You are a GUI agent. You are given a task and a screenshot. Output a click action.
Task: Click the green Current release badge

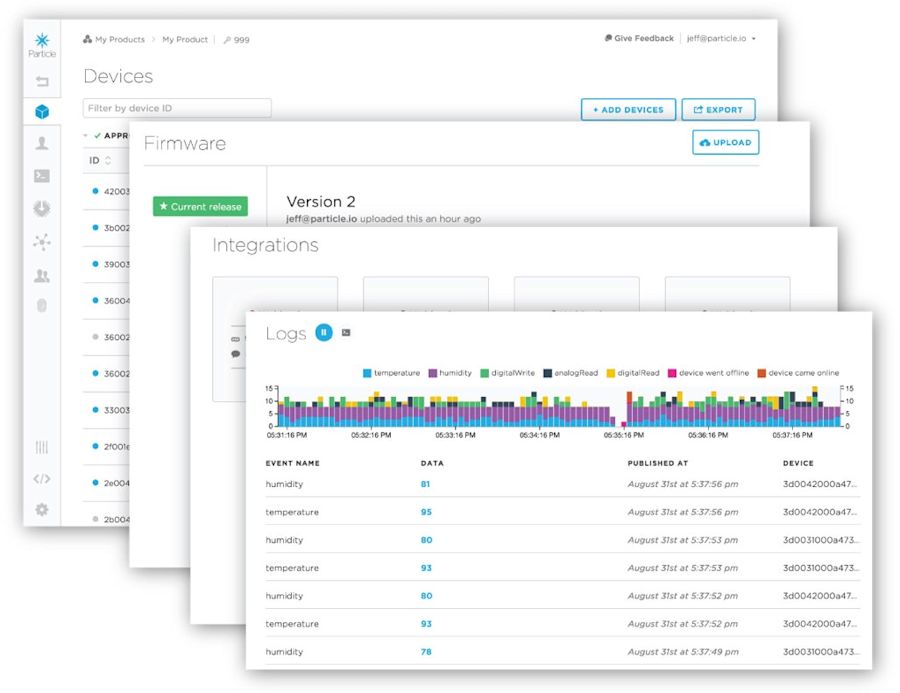pyautogui.click(x=200, y=207)
